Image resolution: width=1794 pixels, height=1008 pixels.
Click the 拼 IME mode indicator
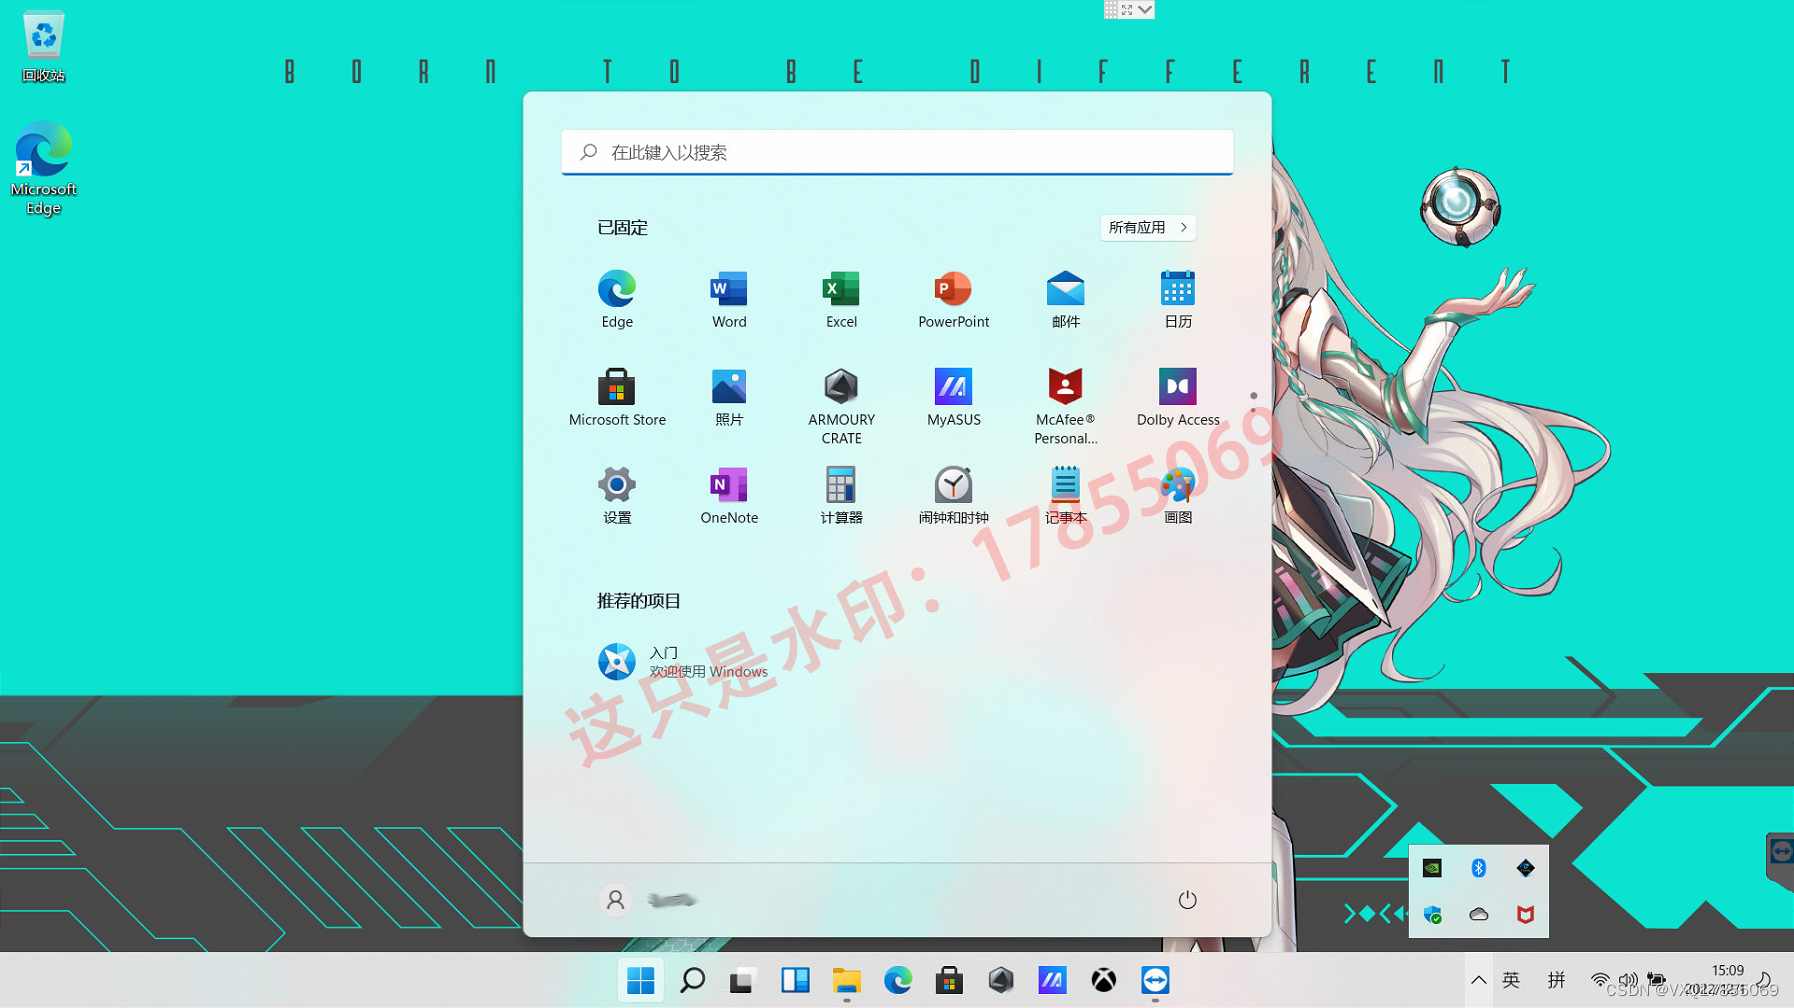1556,980
